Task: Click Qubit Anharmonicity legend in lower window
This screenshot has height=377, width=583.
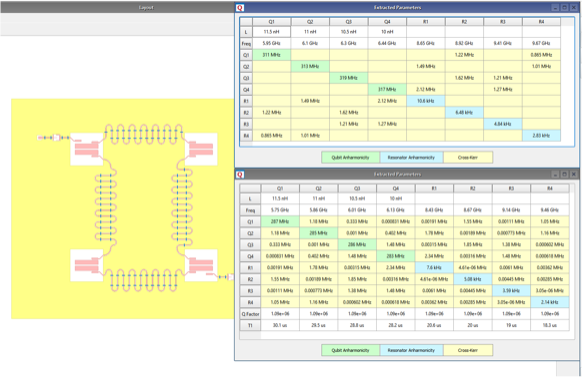Action: click(350, 350)
